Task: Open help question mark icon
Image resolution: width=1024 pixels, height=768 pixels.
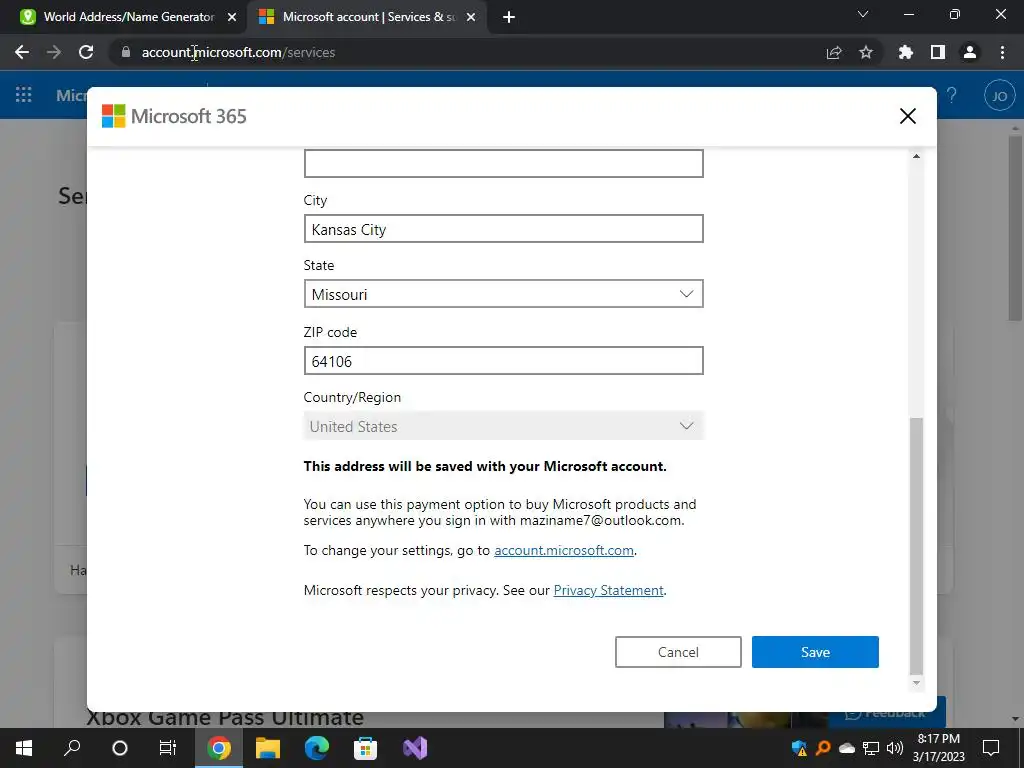Action: (952, 95)
